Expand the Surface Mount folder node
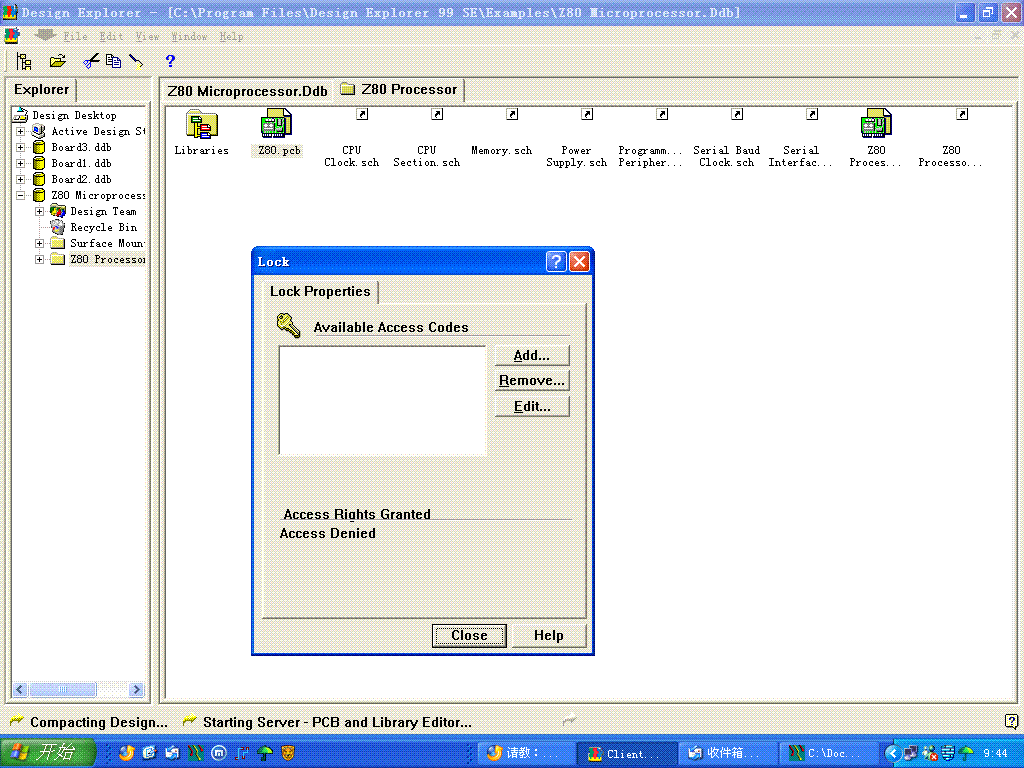 coord(39,244)
